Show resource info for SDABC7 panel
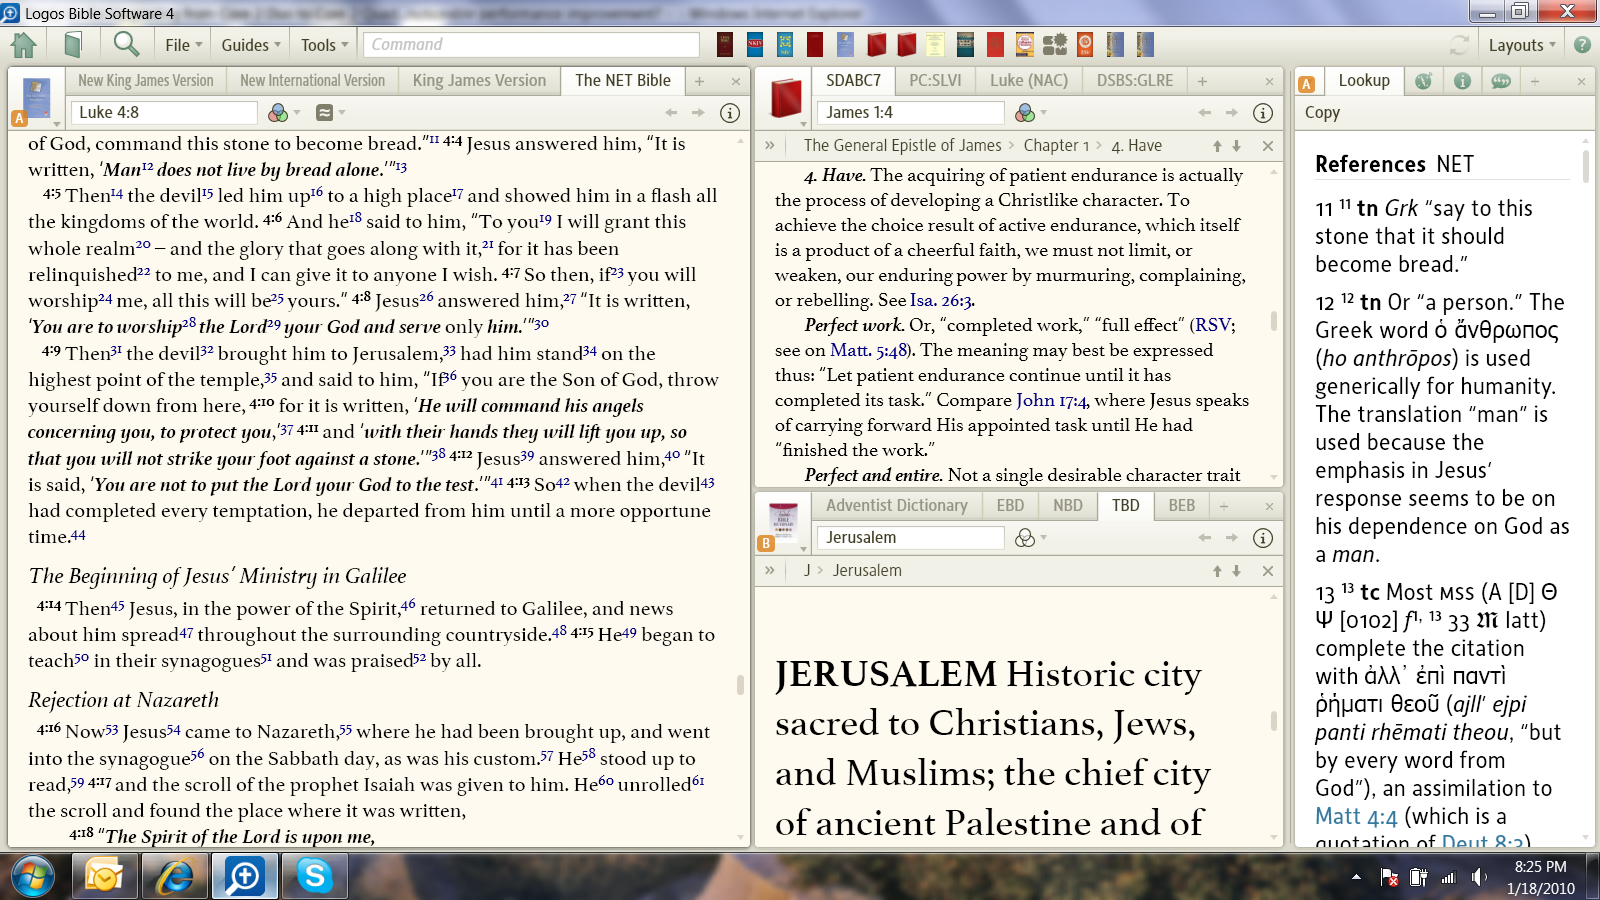 pos(1263,113)
